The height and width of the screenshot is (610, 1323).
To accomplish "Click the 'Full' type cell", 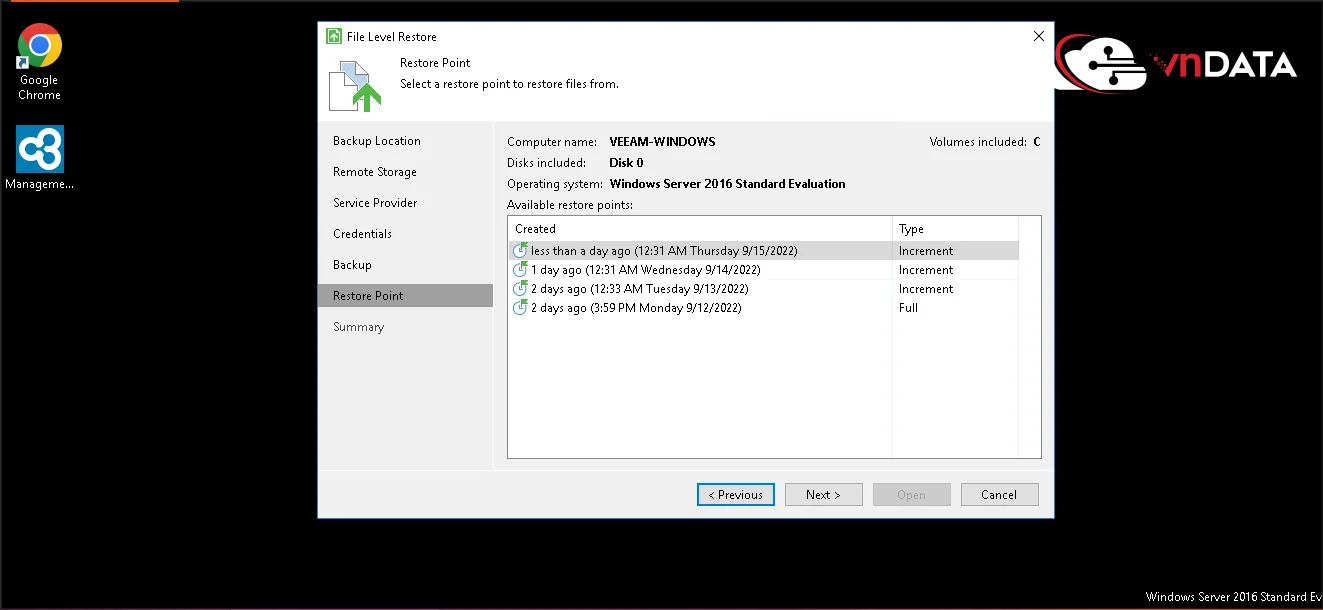I will pos(908,308).
